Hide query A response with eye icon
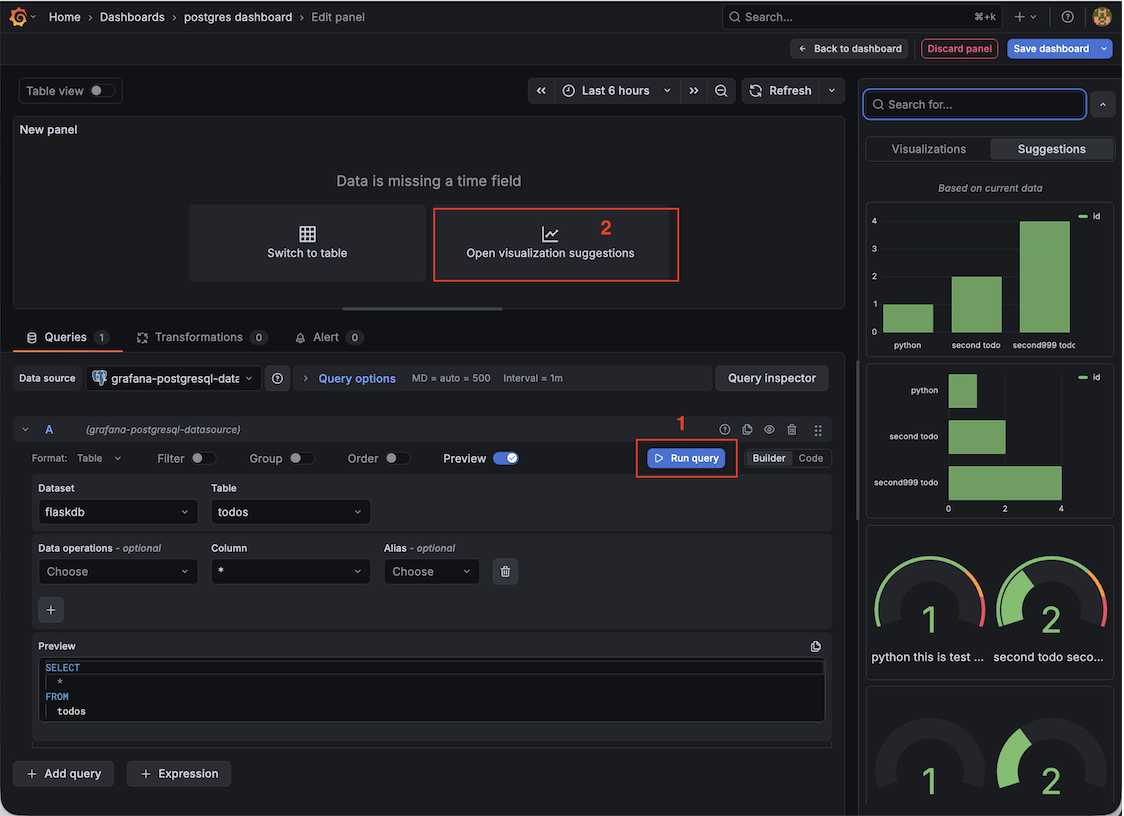The height and width of the screenshot is (816, 1124). (x=769, y=430)
